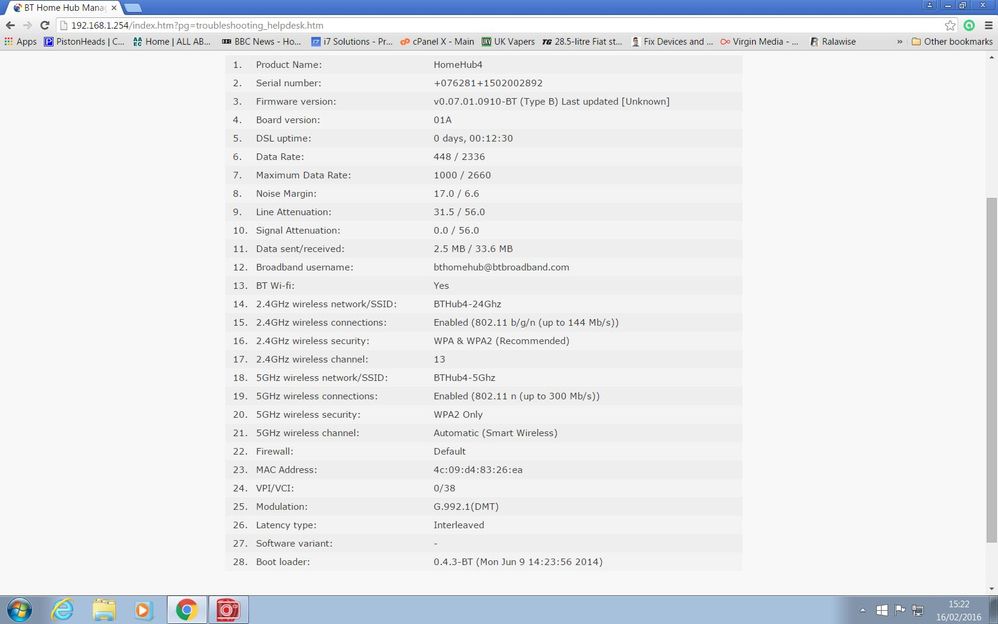Click the browser forward arrow
The image size is (998, 624).
tap(27, 25)
